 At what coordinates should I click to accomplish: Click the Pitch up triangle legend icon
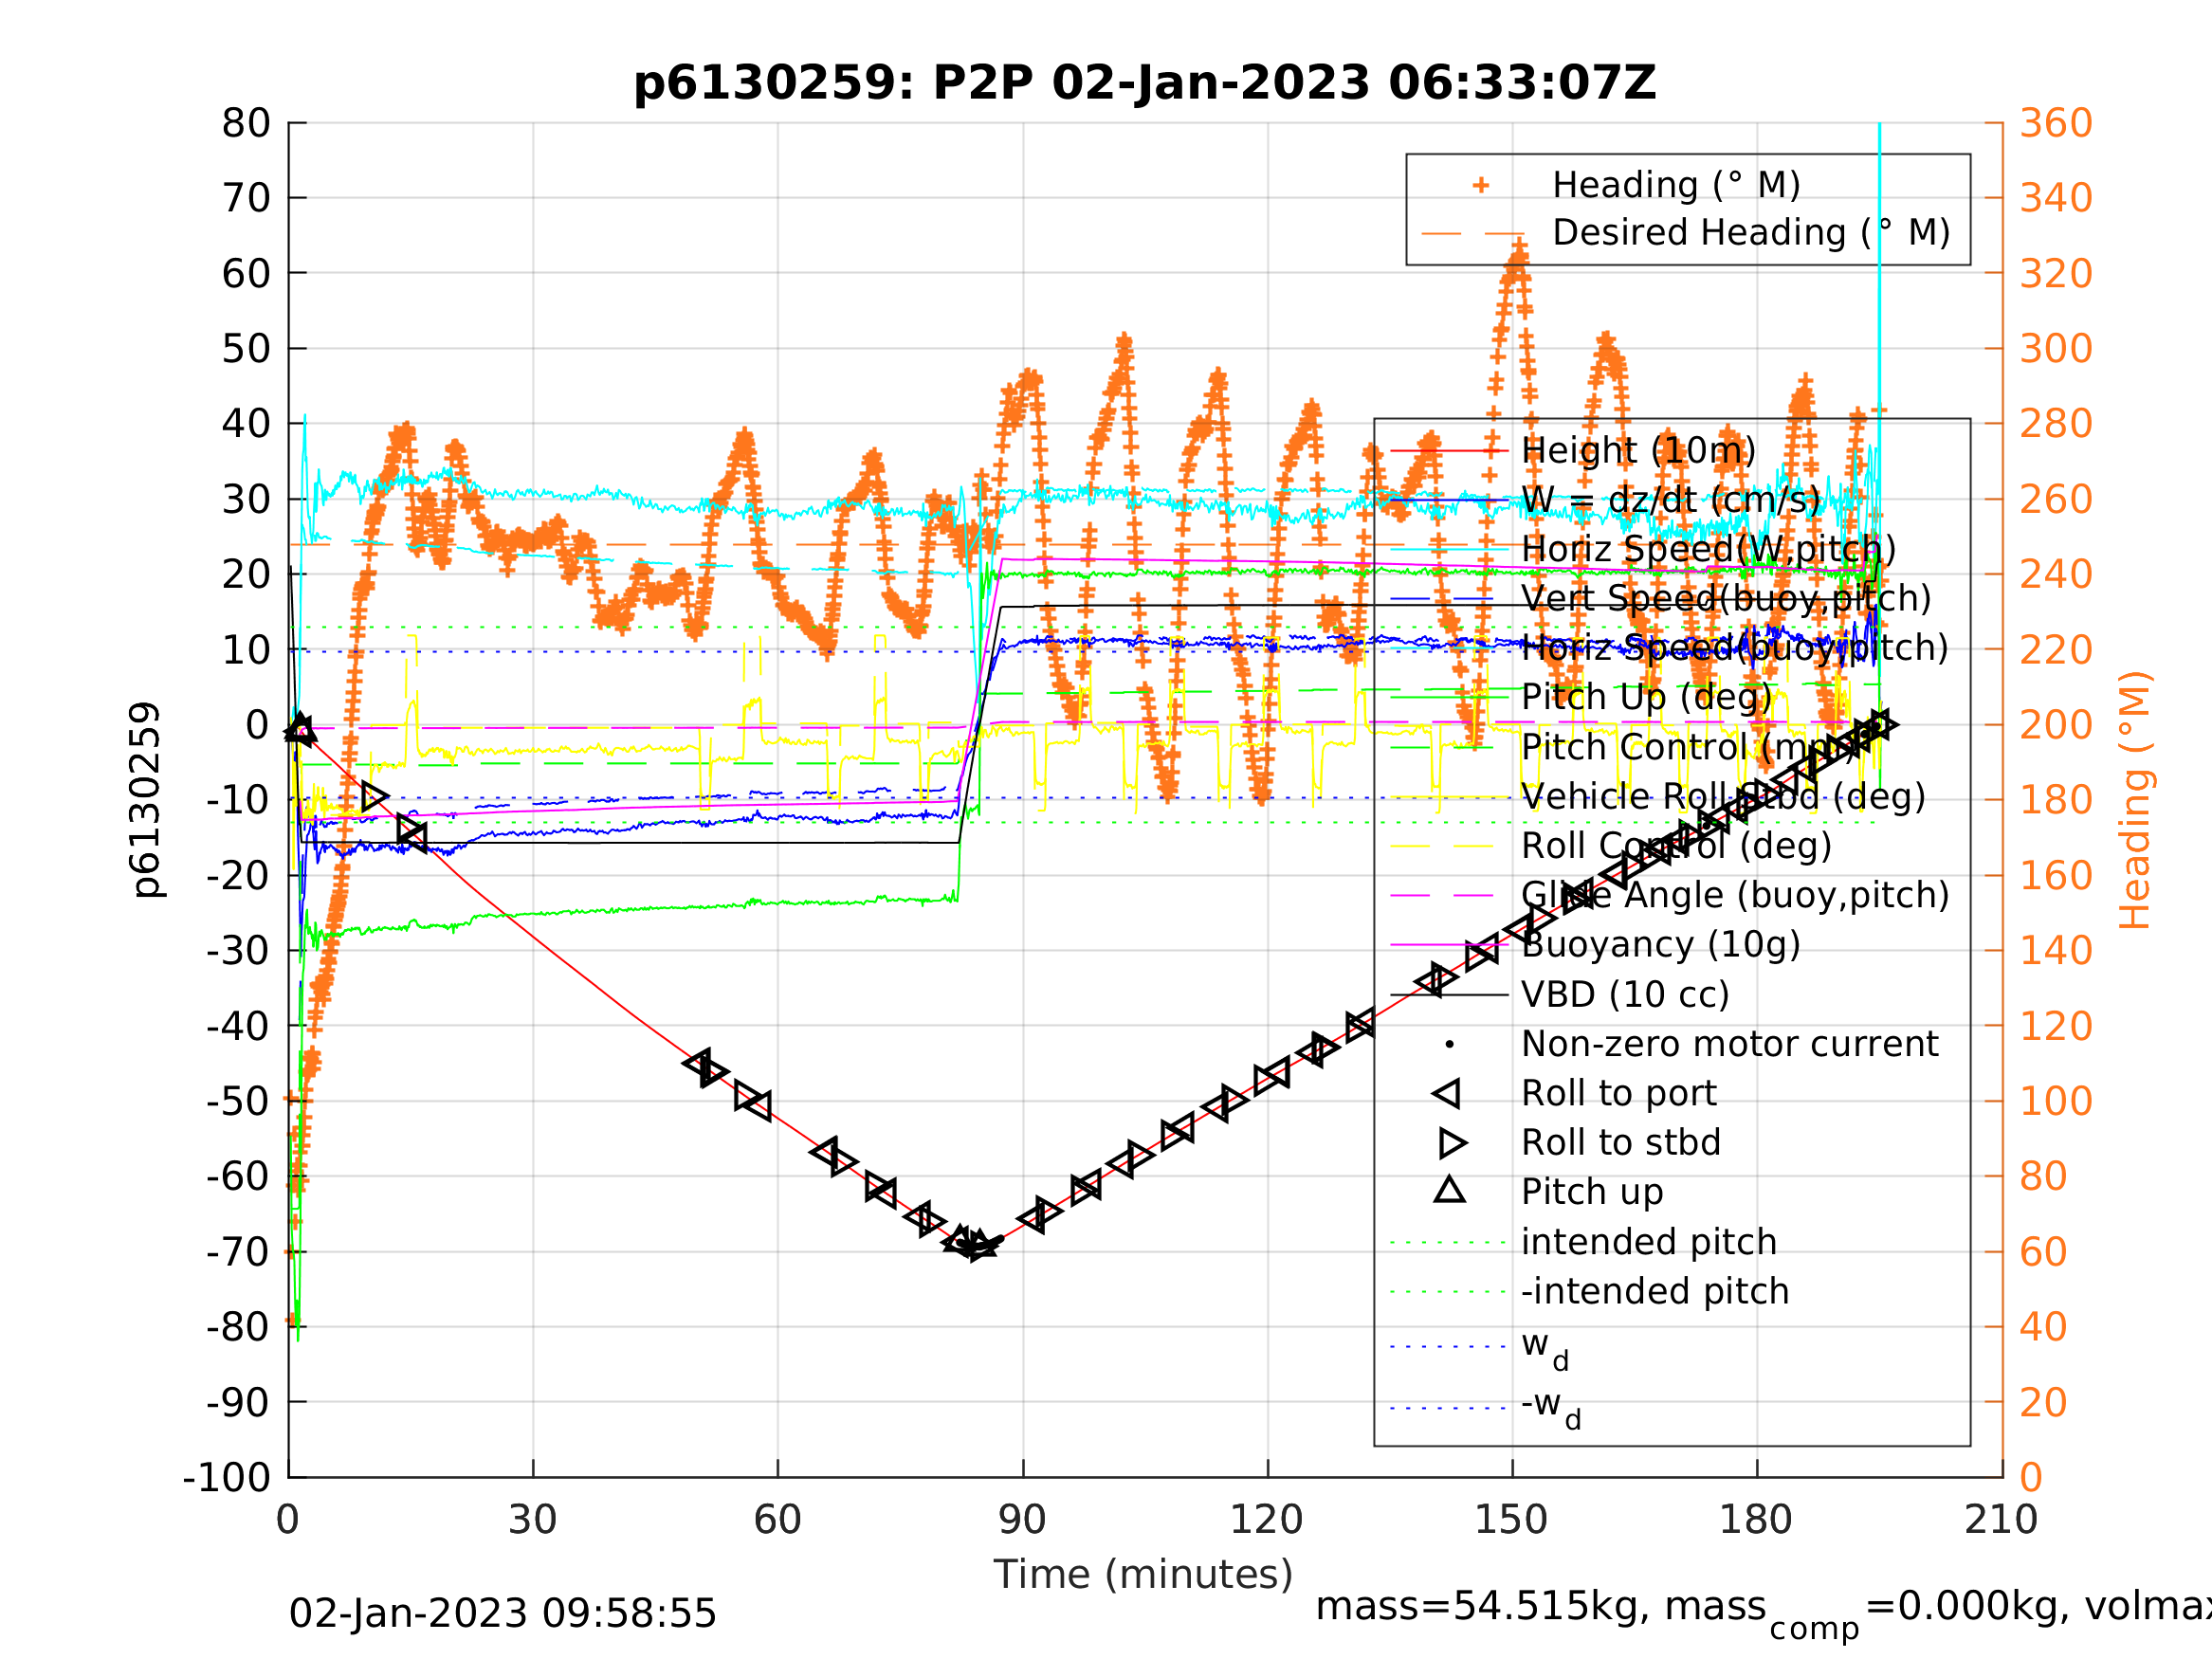1450,1190
